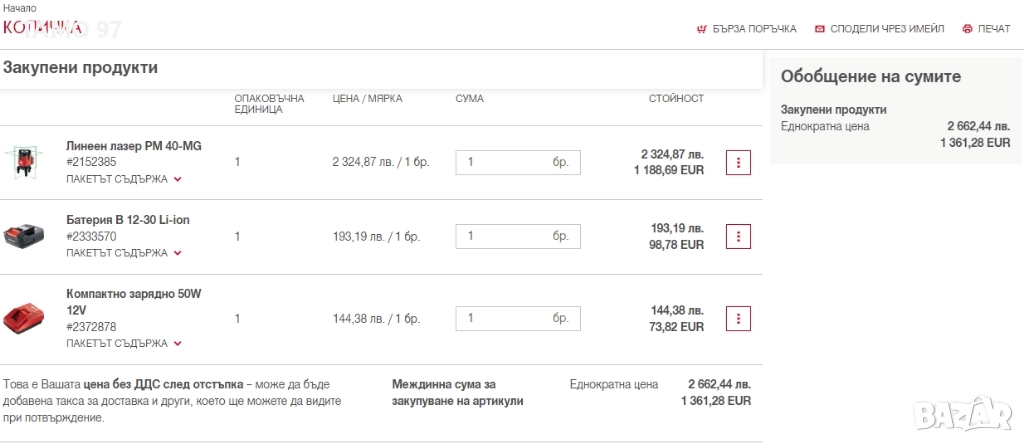The height and width of the screenshot is (443, 1024).
Task: Click the quick order cart icon
Action: point(701,29)
